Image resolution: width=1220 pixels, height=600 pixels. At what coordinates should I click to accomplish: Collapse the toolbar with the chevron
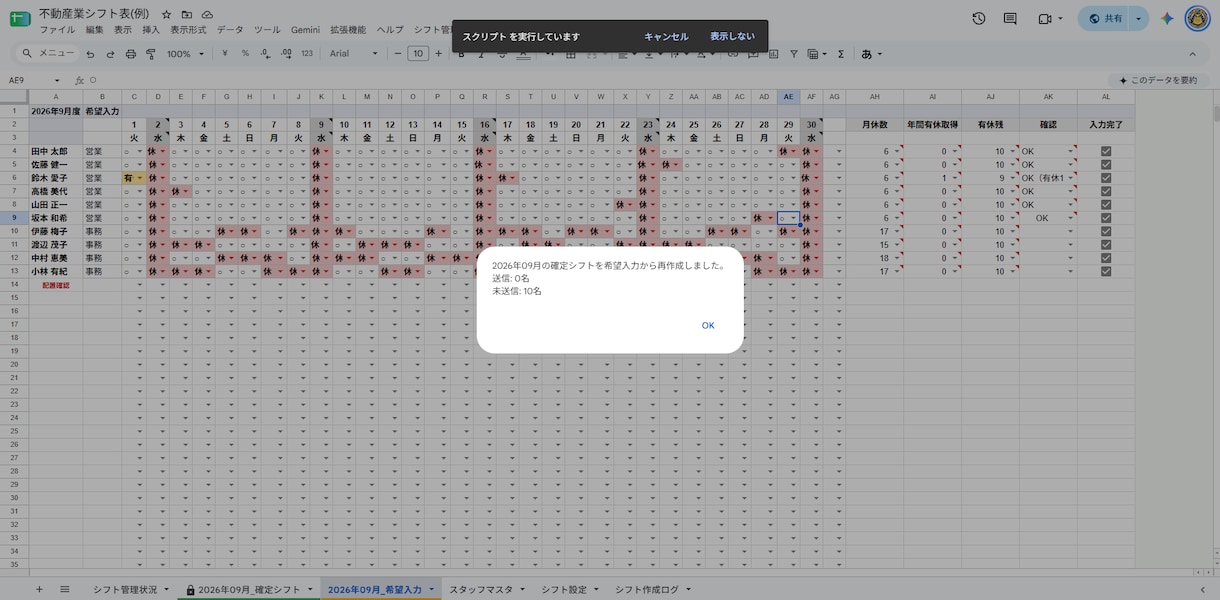click(1192, 54)
